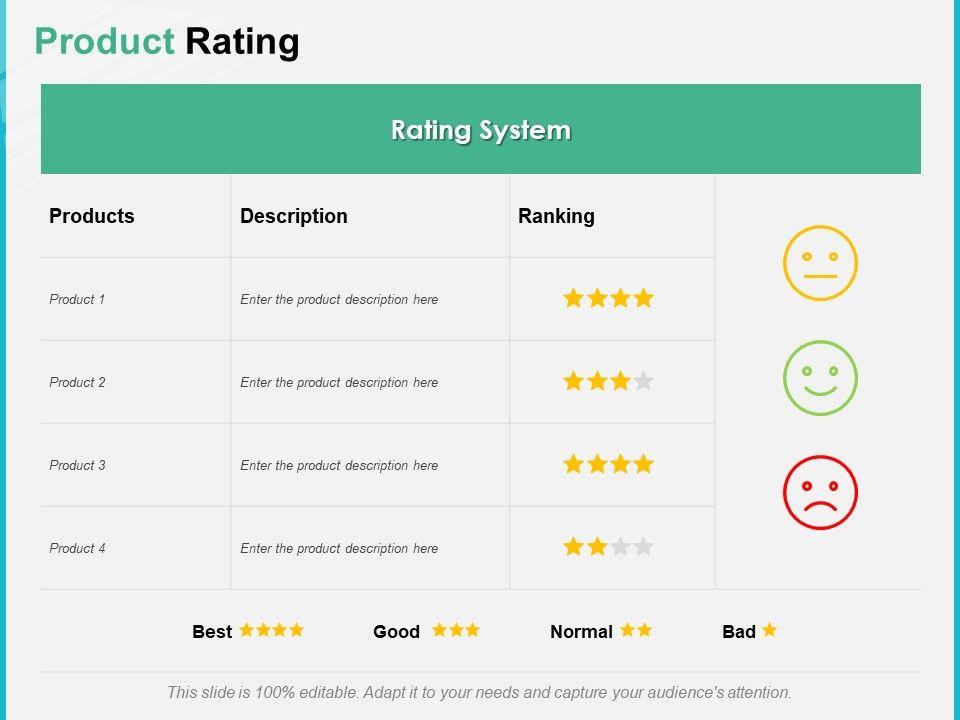The height and width of the screenshot is (720, 960).
Task: Click Product 4 description placeholder text
Action: pyautogui.click(x=339, y=548)
